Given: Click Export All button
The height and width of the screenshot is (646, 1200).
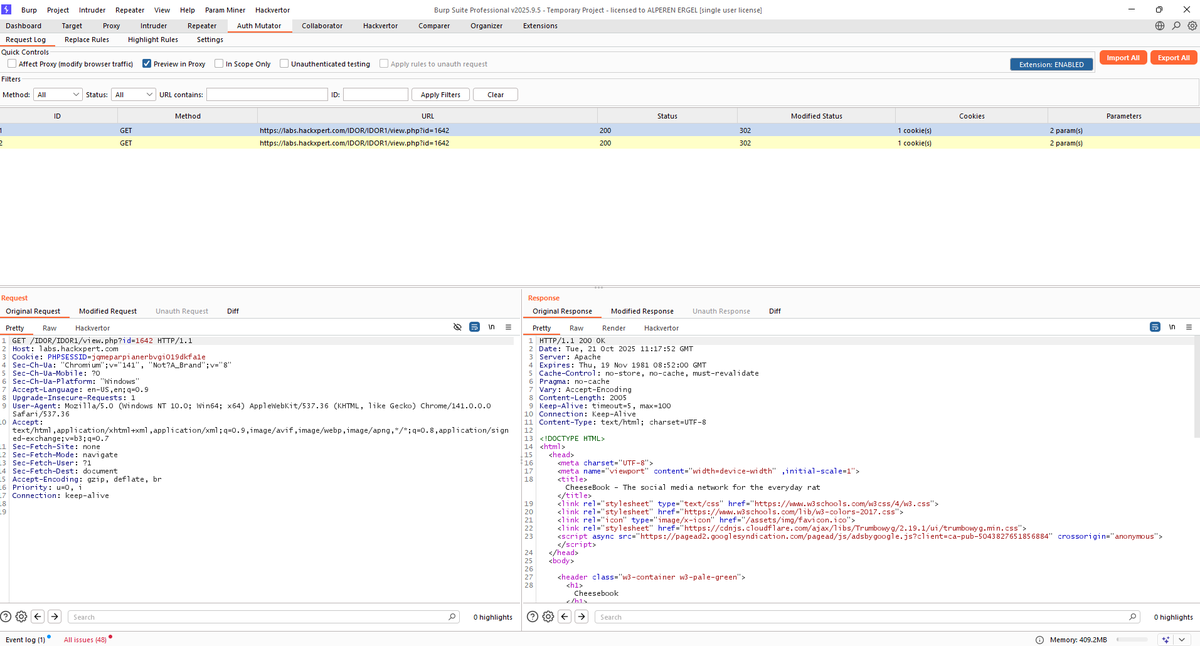Looking at the screenshot, I should (1174, 58).
